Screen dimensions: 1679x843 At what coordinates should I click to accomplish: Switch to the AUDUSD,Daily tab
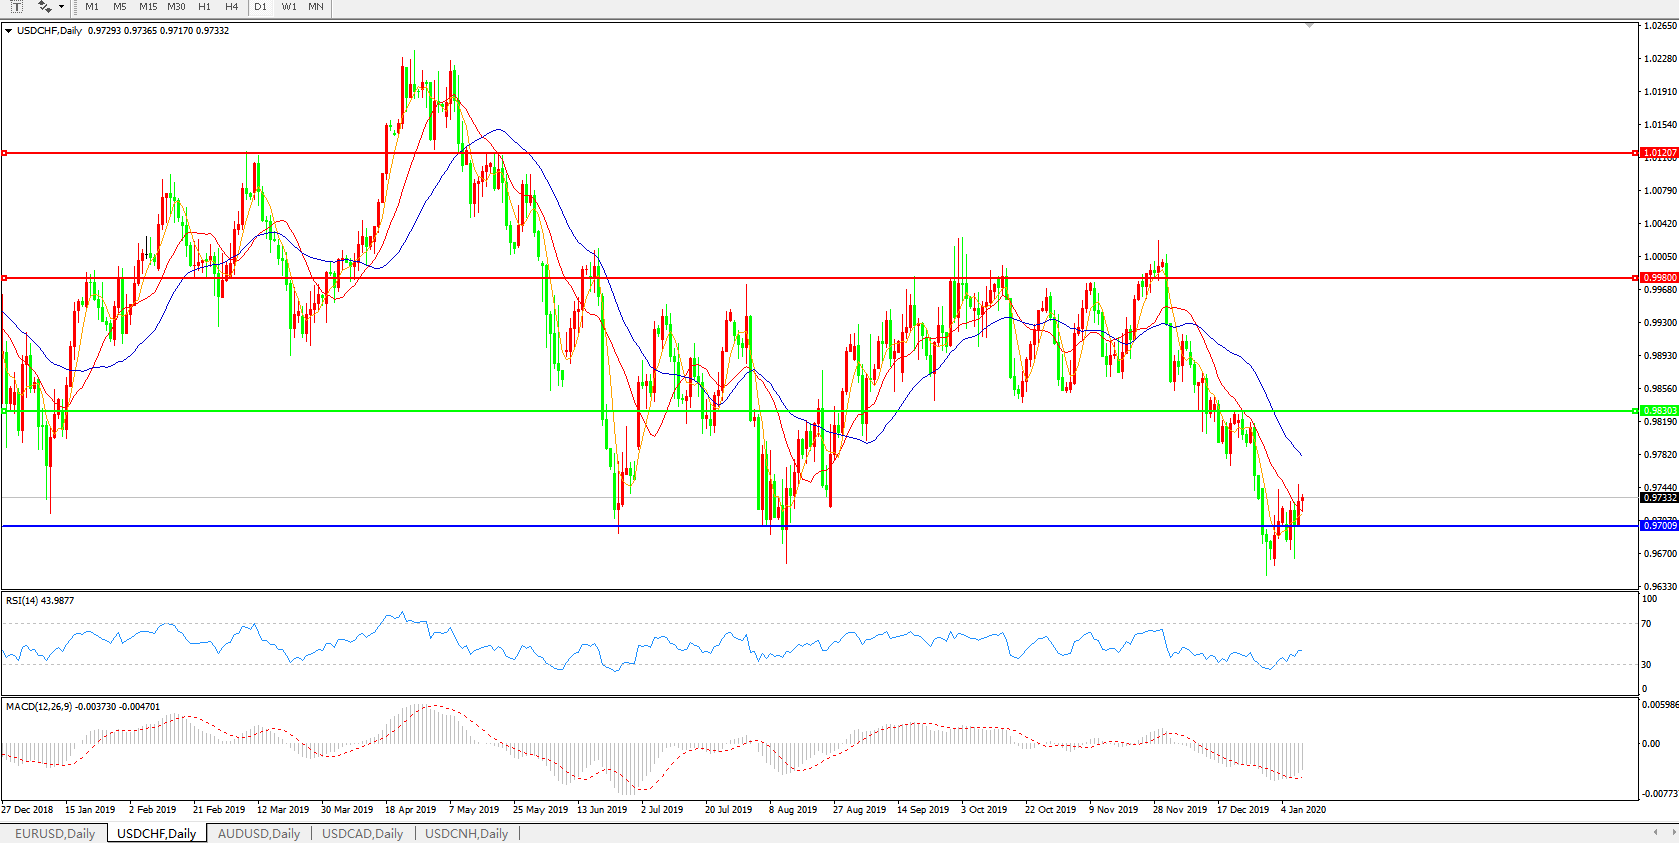(259, 833)
